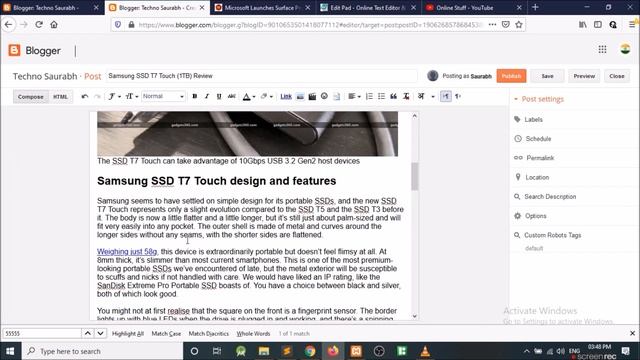Screen dimensions: 640x360
Task: Click the editor scroll down arrow
Action: [415, 316]
